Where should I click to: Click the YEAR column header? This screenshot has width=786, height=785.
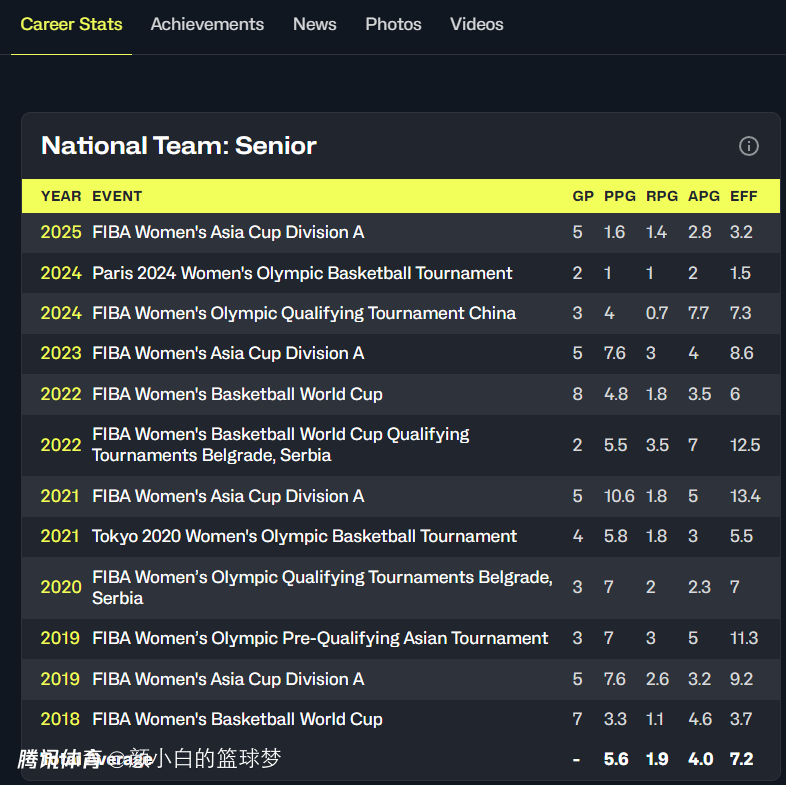[x=61, y=196]
